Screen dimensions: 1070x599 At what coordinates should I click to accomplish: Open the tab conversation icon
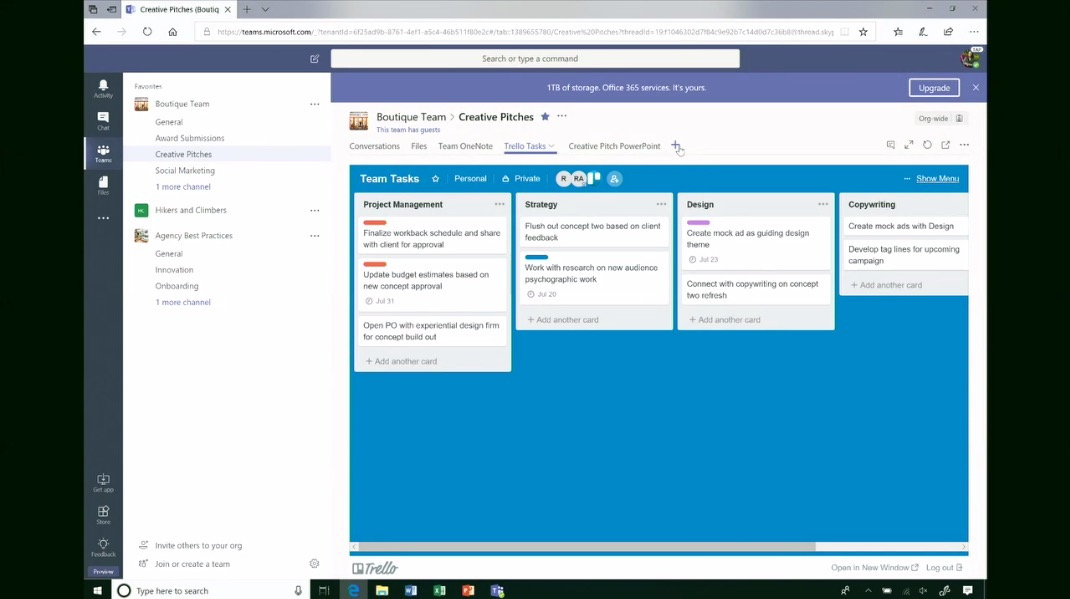[891, 145]
